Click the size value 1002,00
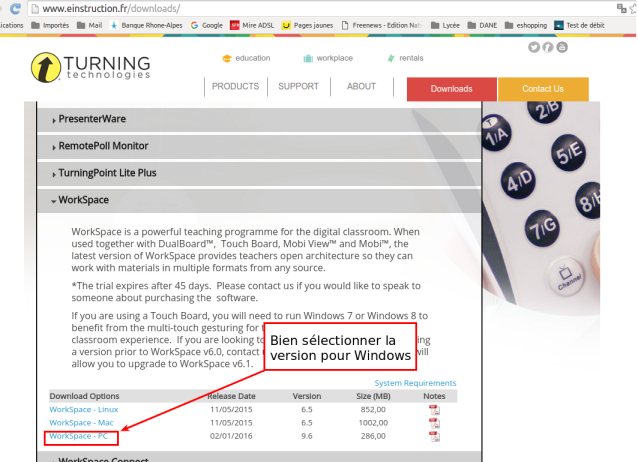638x462 pixels. (373, 423)
